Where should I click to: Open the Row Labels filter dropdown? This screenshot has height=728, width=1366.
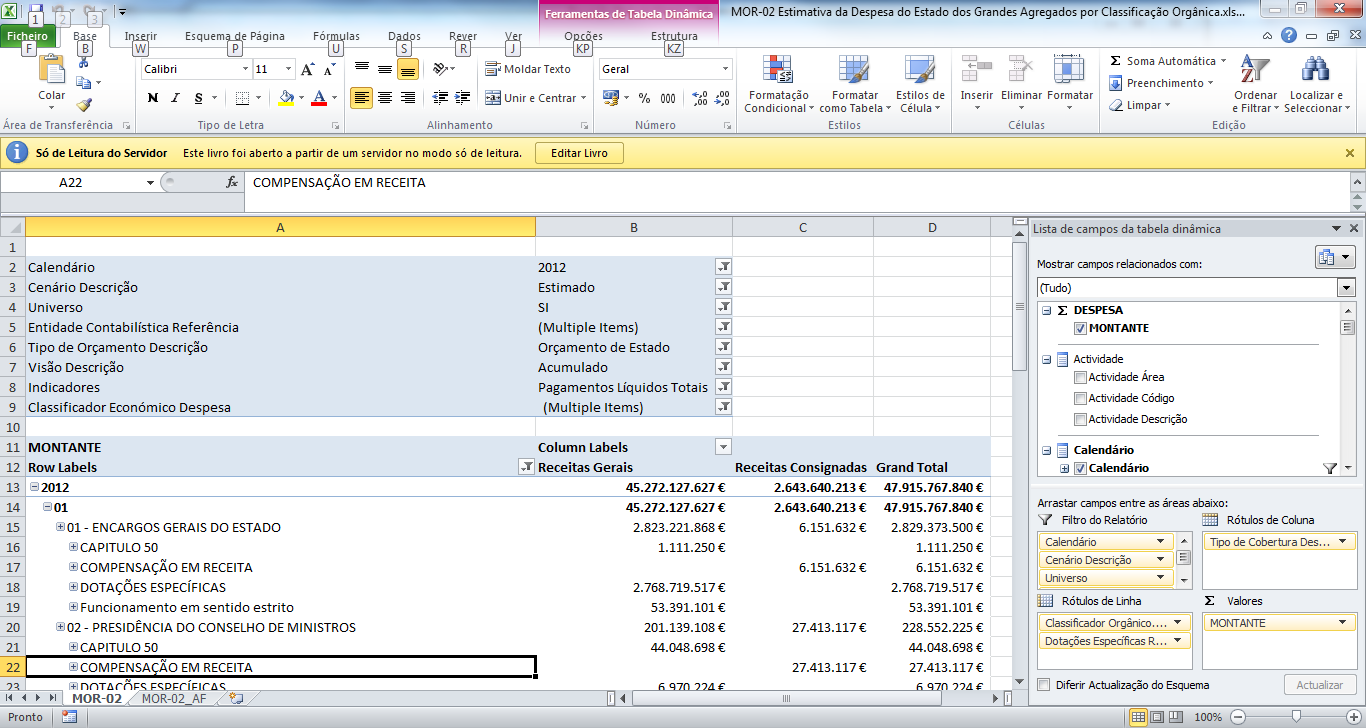click(526, 467)
